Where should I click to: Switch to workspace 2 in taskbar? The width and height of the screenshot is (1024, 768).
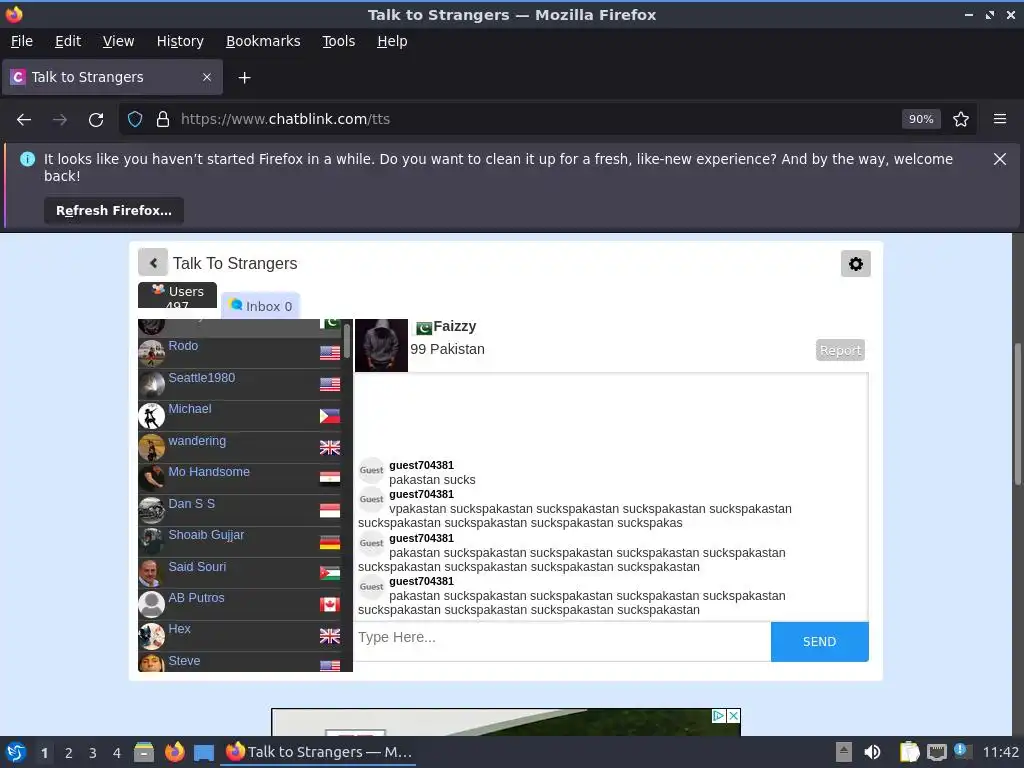69,753
